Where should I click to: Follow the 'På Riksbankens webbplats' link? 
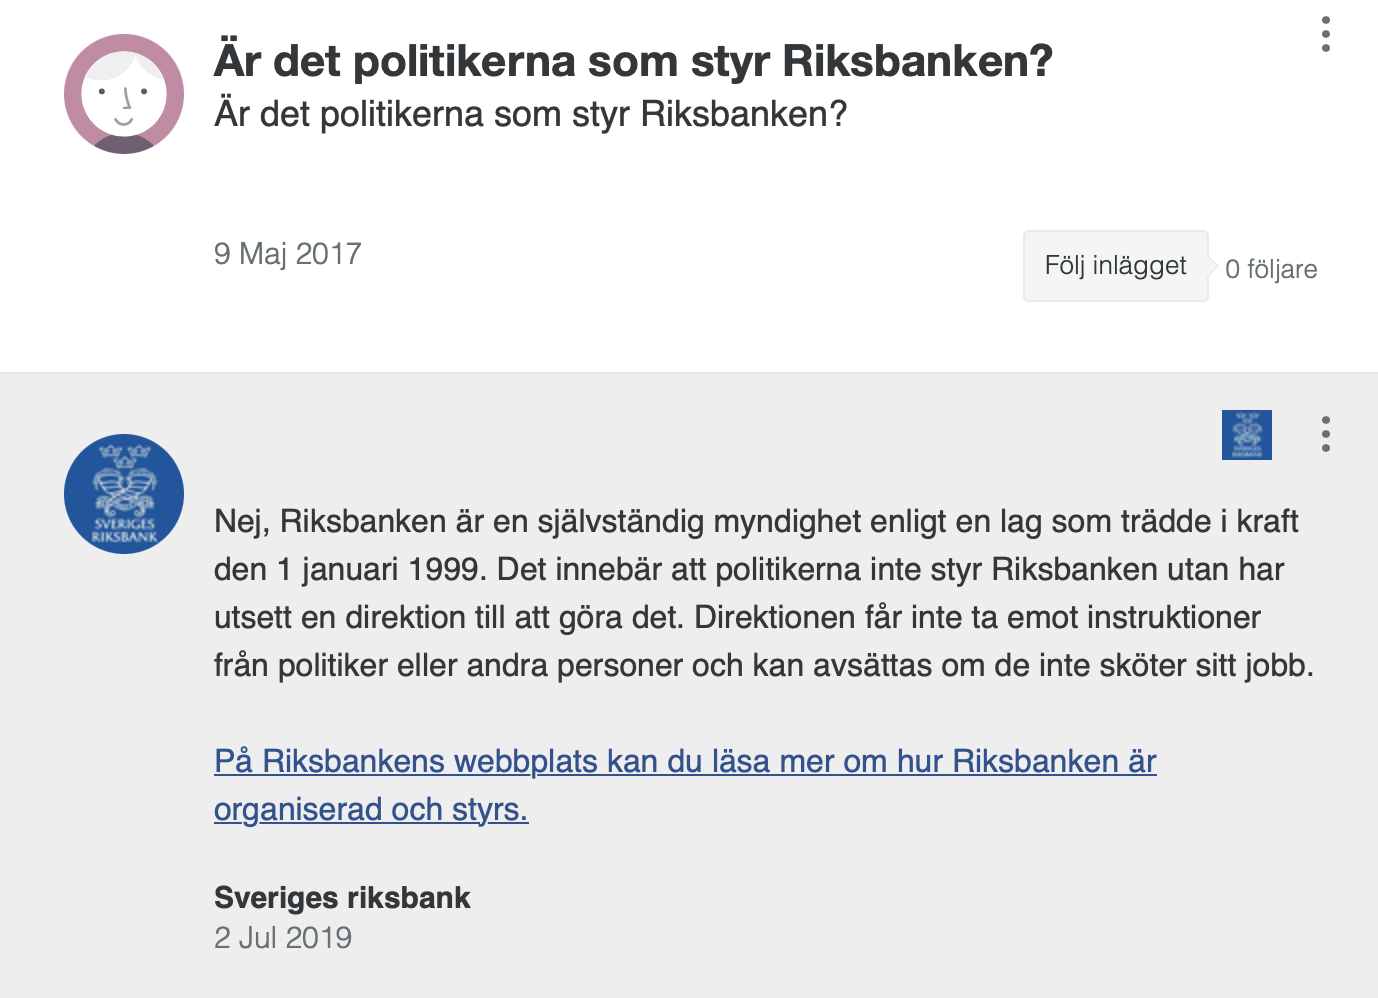coord(684,761)
